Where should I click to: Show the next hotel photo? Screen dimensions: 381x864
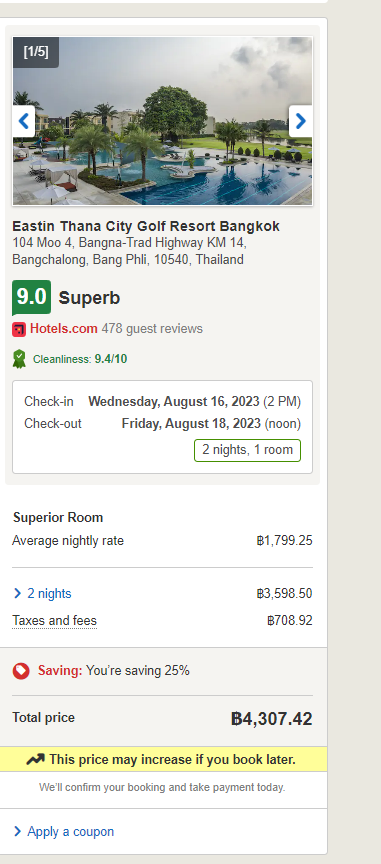300,121
